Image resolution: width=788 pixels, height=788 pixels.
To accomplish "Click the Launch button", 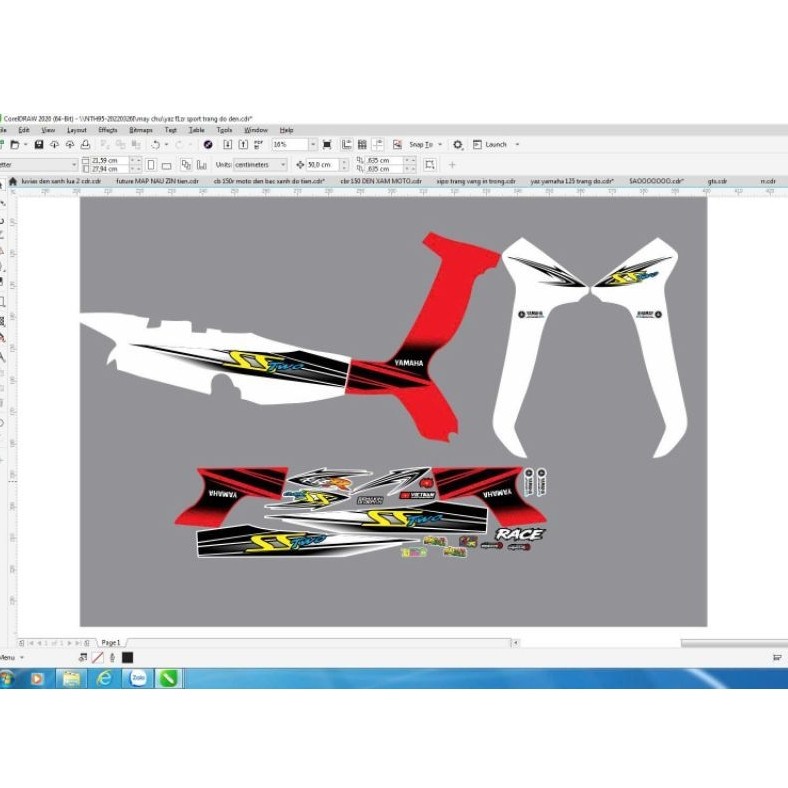I will pyautogui.click(x=490, y=145).
